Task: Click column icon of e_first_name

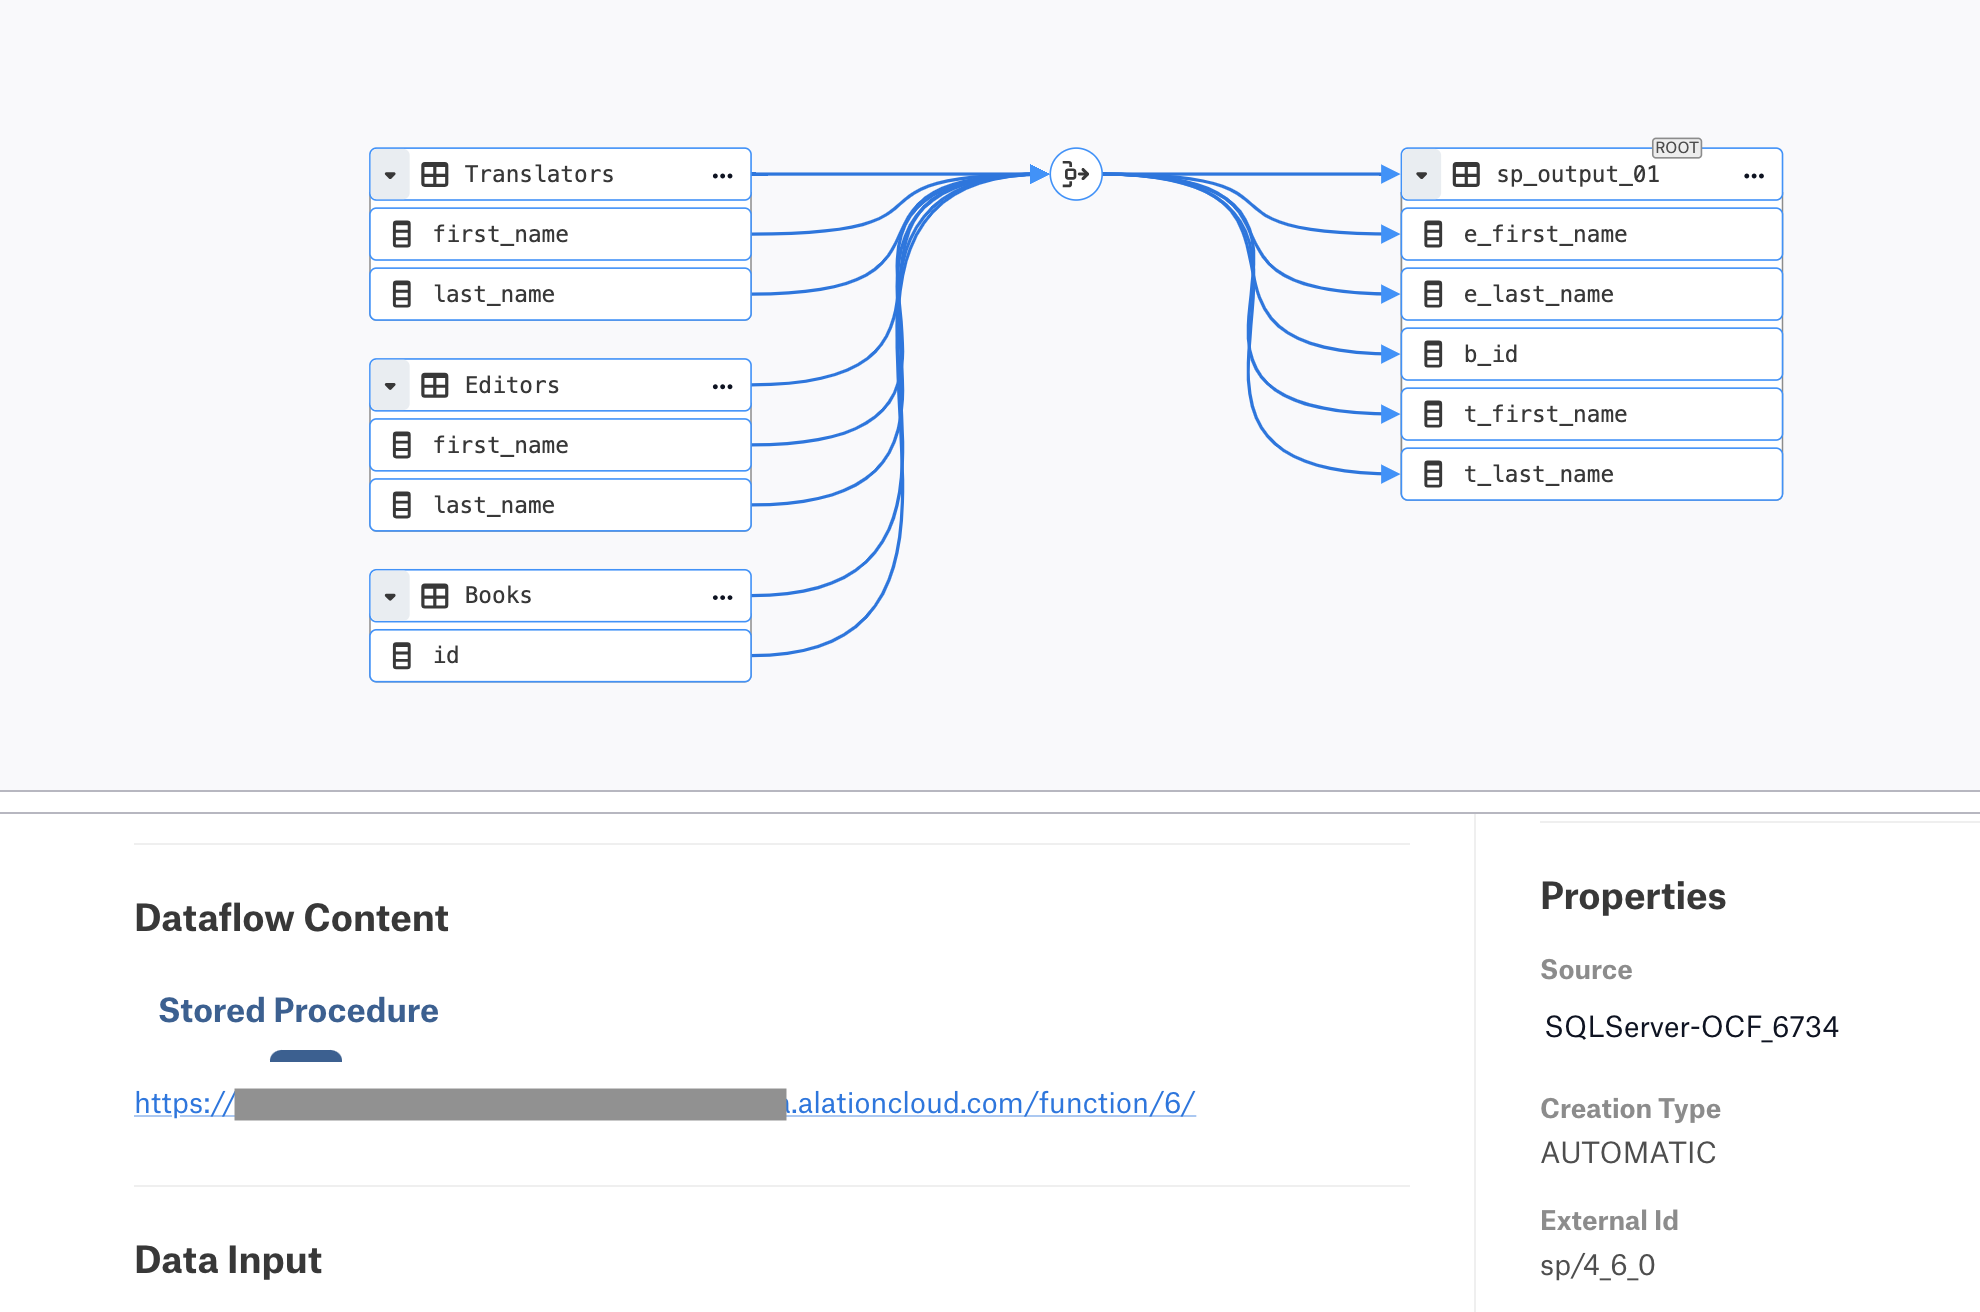Action: tap(1433, 234)
